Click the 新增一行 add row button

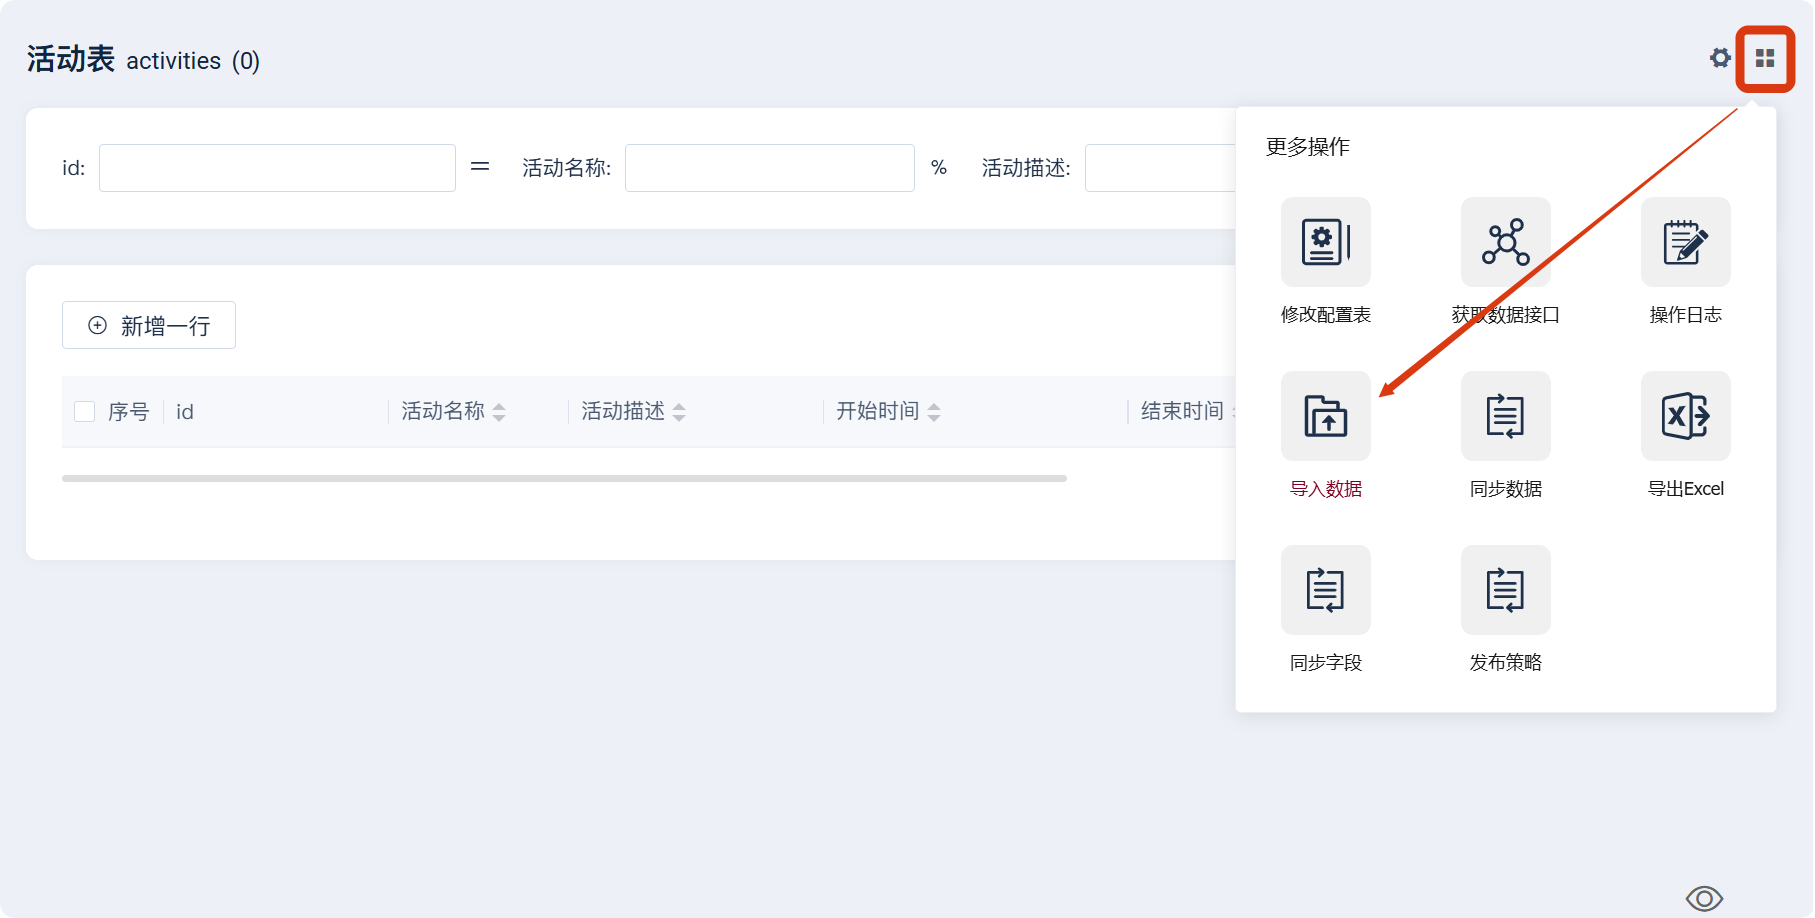point(148,325)
